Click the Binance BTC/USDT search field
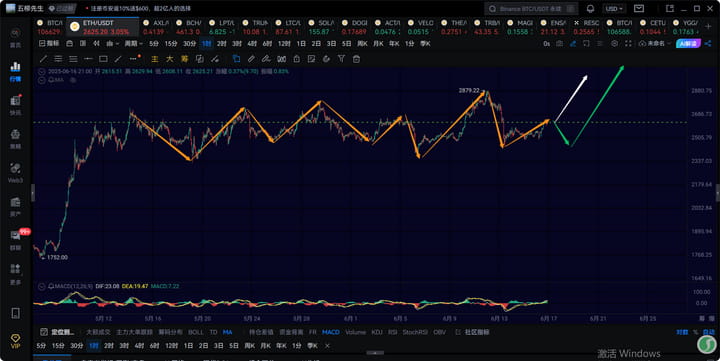The image size is (720, 361). pos(531,9)
